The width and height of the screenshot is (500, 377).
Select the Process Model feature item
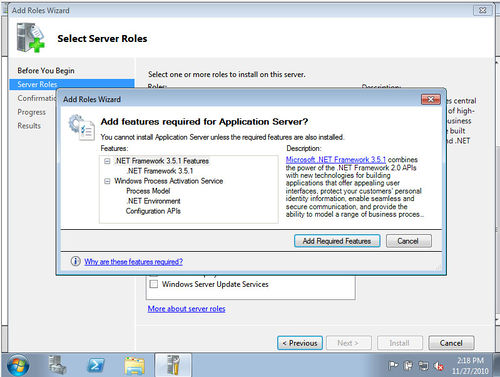[x=148, y=191]
